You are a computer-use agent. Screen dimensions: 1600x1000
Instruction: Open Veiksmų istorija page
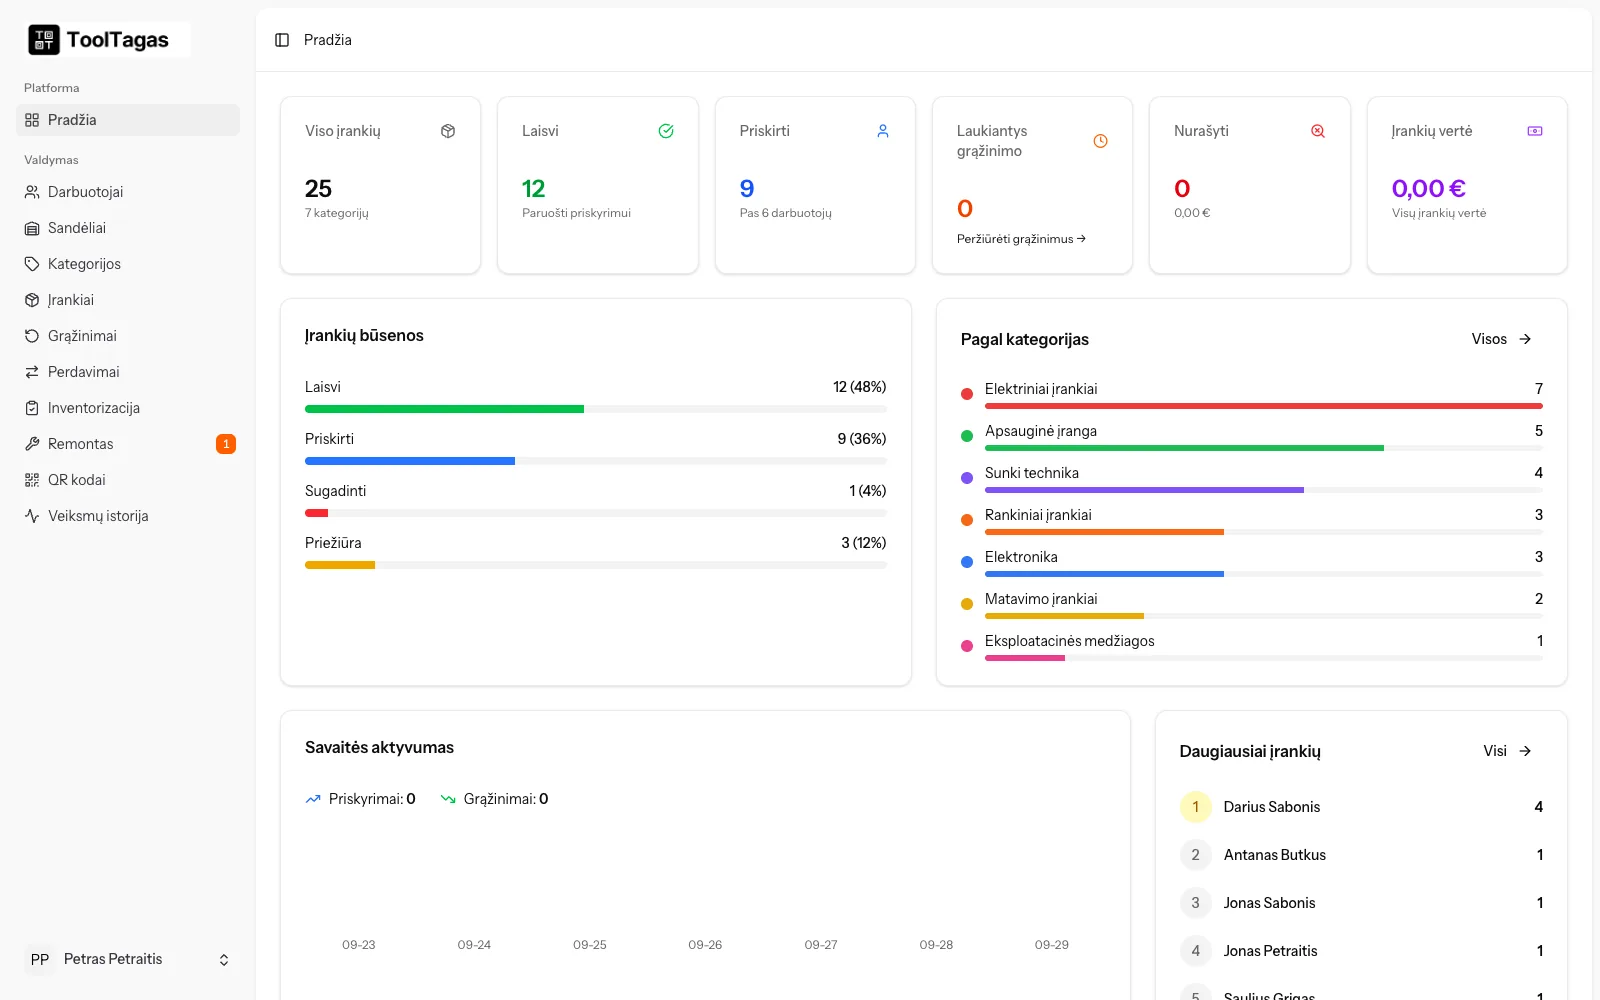128,516
